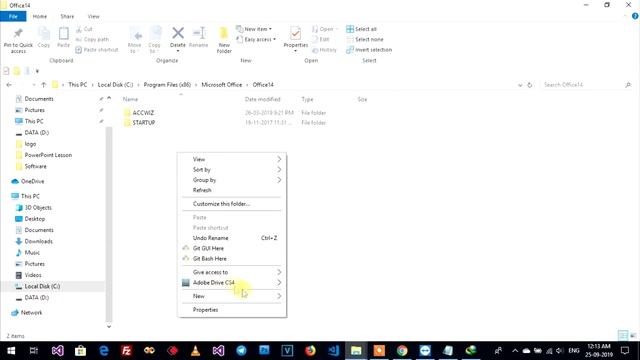Open Task View on taskbar
The width and height of the screenshot is (640, 360).
coord(34,351)
